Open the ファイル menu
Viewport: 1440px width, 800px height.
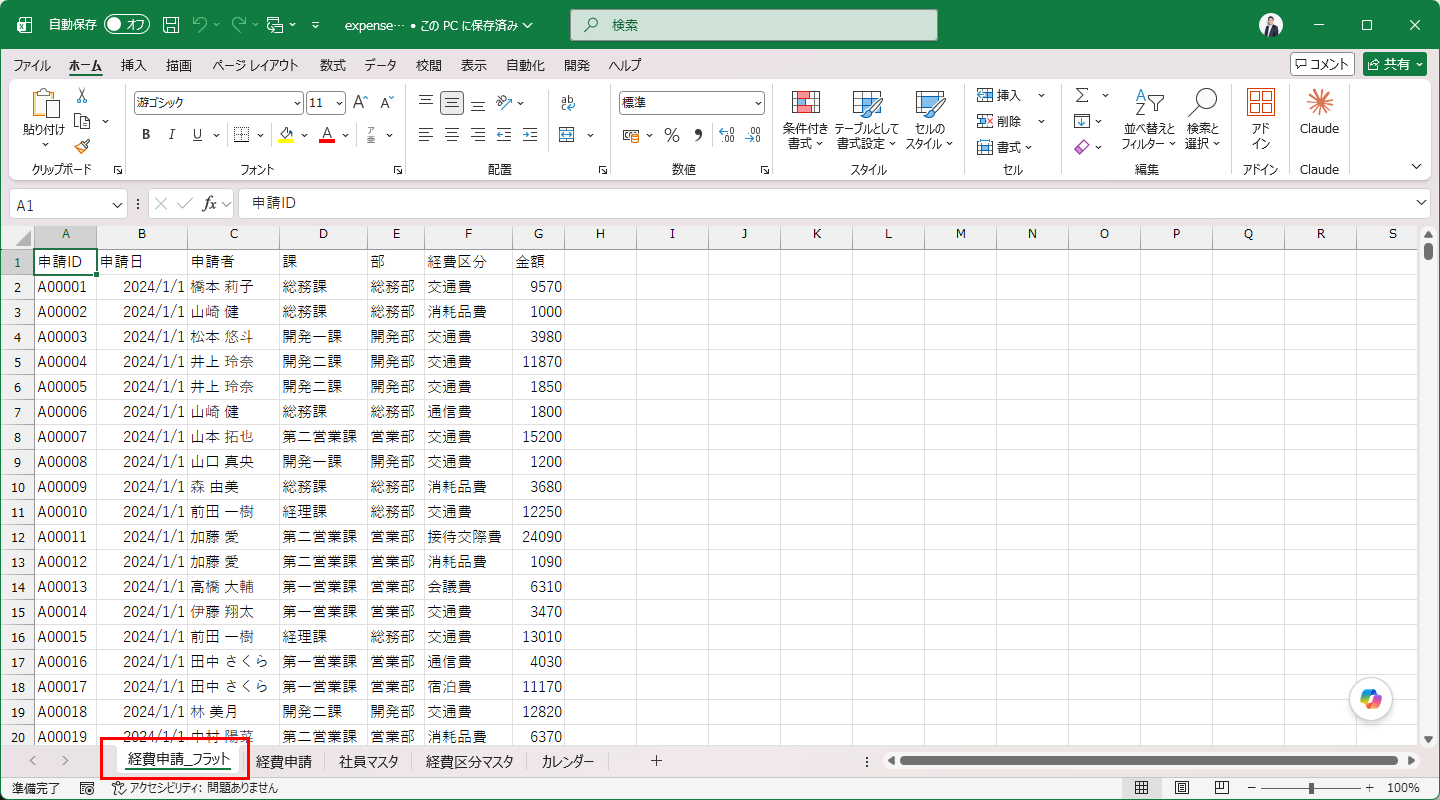click(x=32, y=65)
